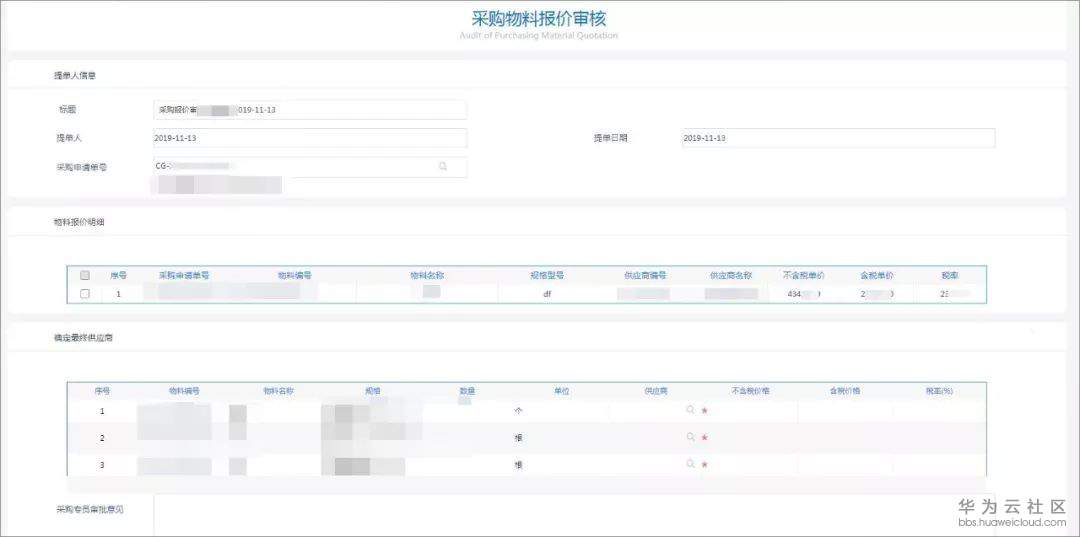Viewport: 1080px width, 537px height.
Task: Click the 提单人信息 section title
Action: tap(75, 76)
